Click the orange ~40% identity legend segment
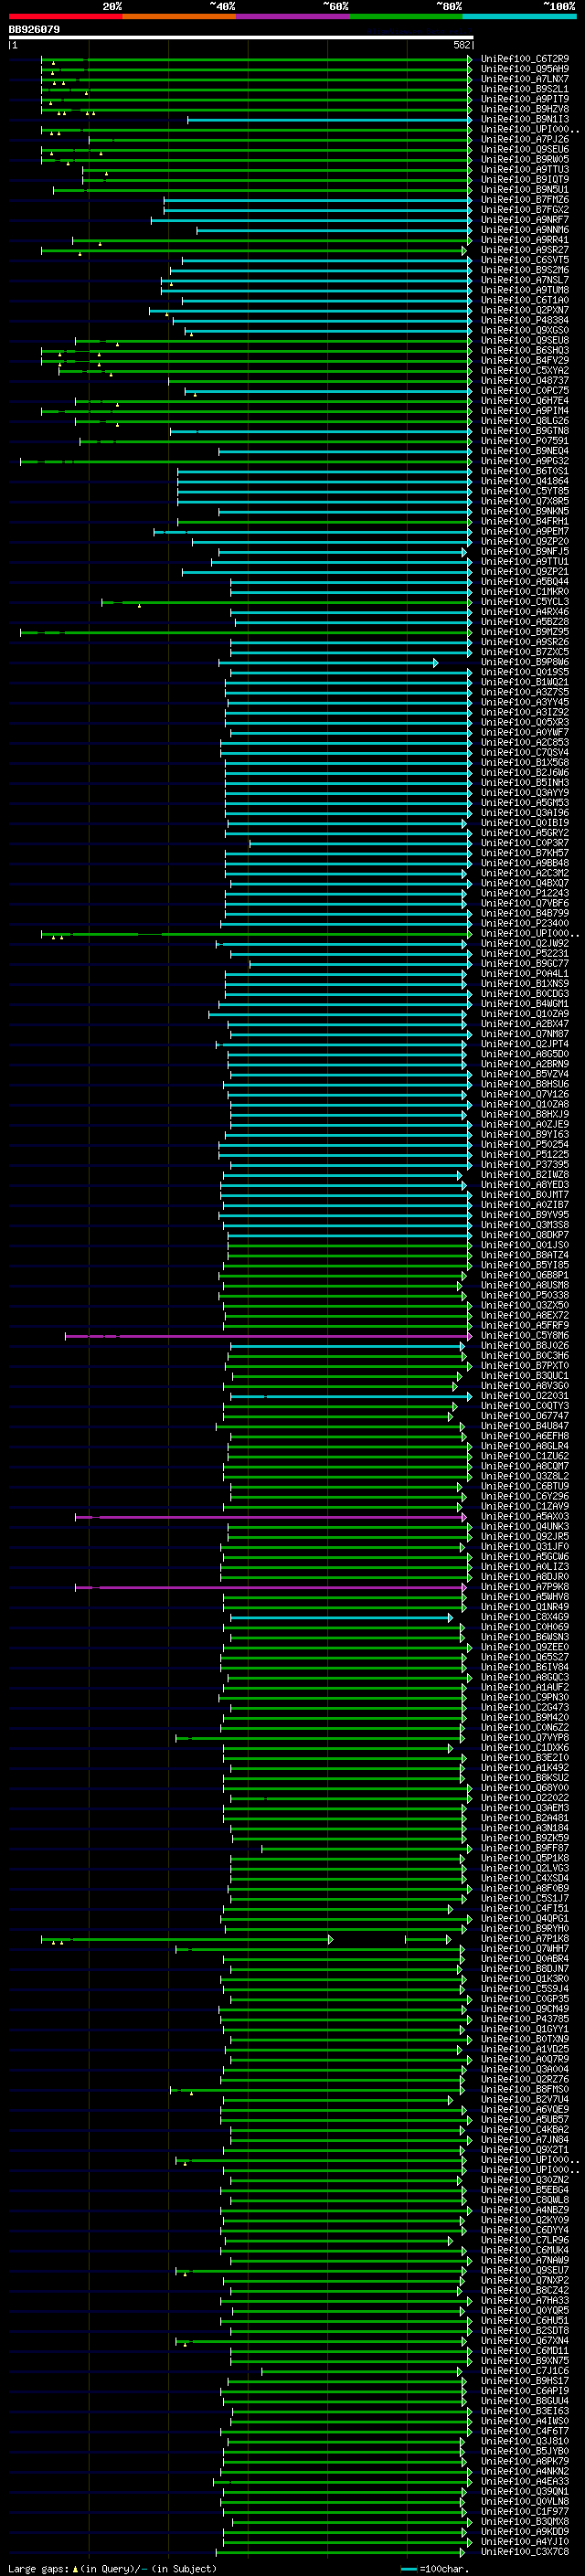585x2576 pixels. pyautogui.click(x=179, y=16)
